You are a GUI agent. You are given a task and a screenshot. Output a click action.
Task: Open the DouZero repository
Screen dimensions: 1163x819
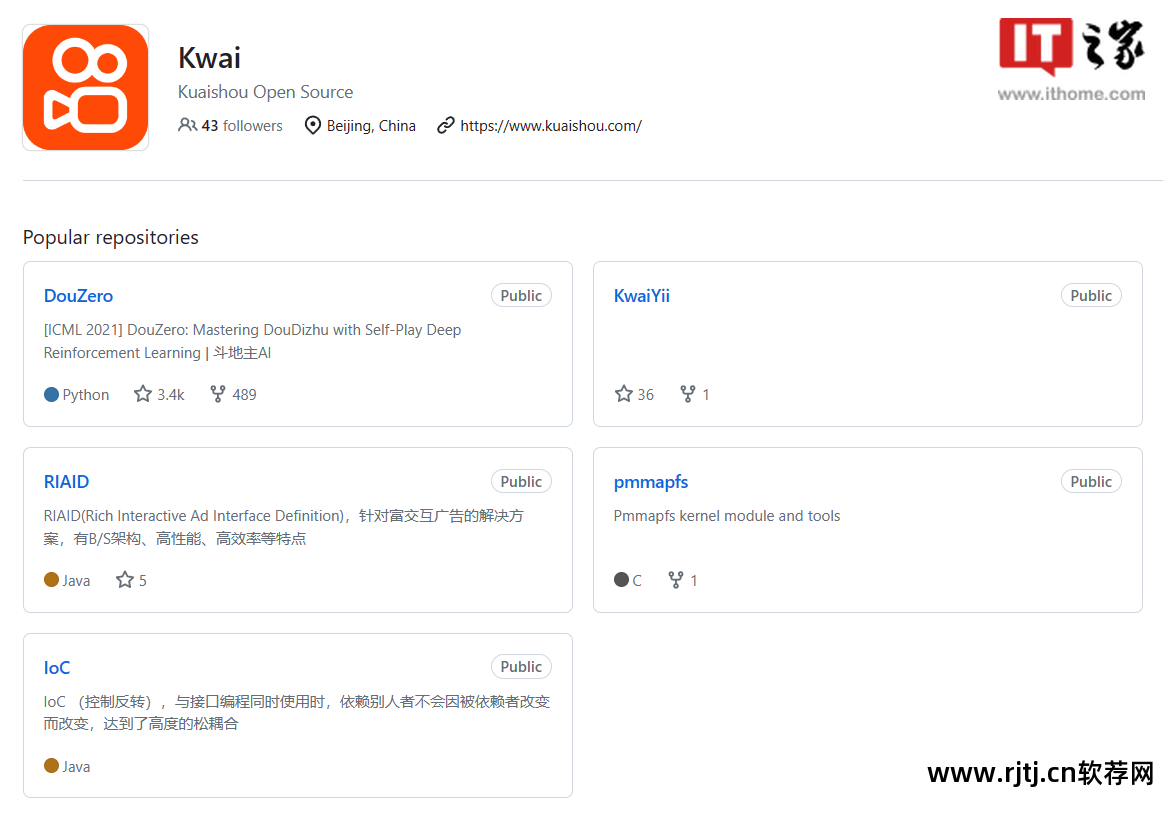(x=78, y=296)
